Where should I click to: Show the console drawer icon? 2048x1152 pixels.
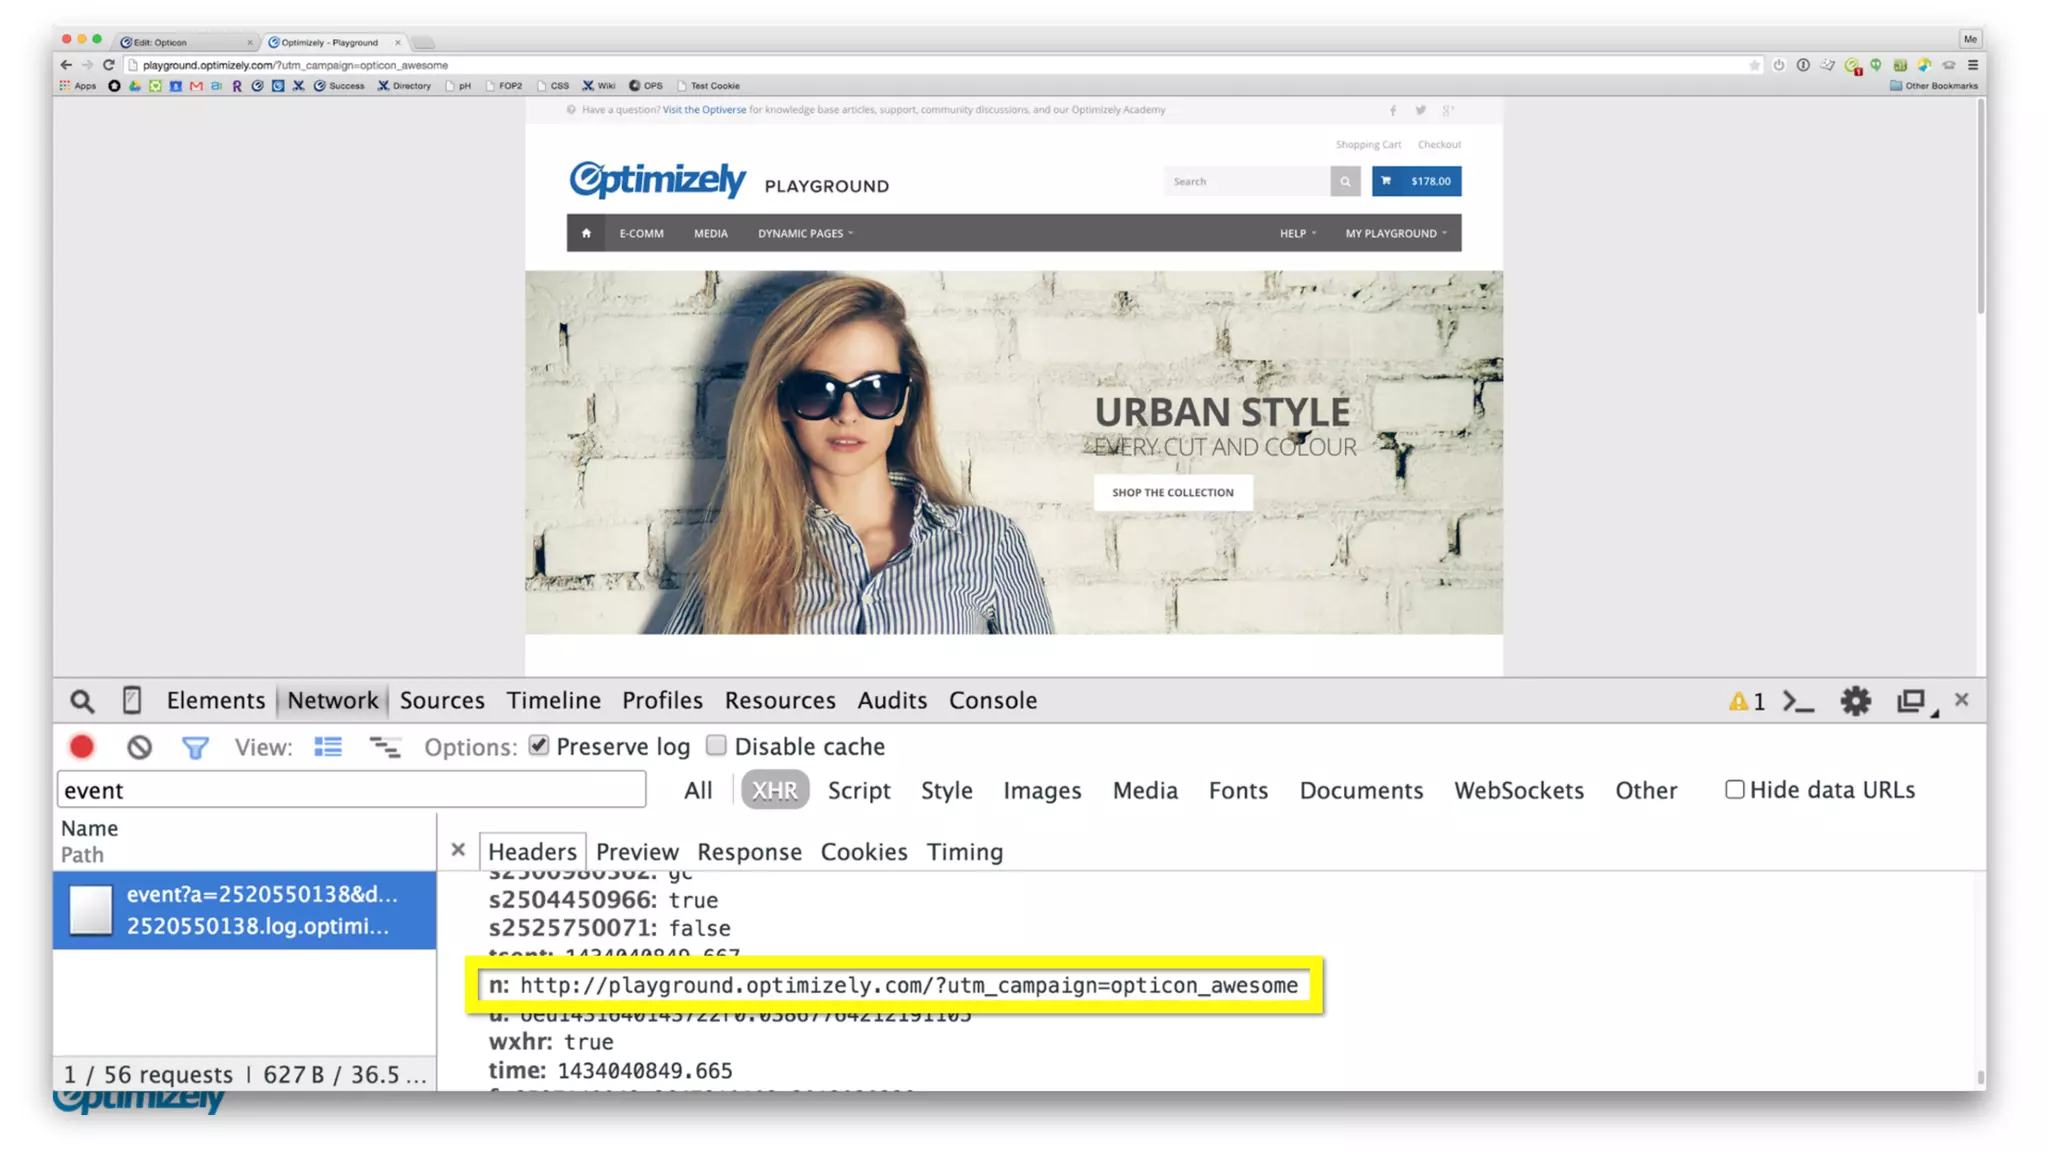(1798, 701)
